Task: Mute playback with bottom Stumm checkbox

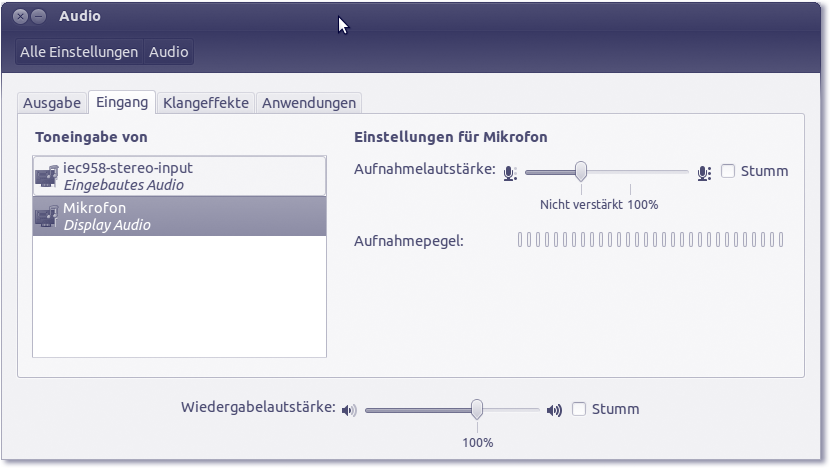Action: [579, 409]
